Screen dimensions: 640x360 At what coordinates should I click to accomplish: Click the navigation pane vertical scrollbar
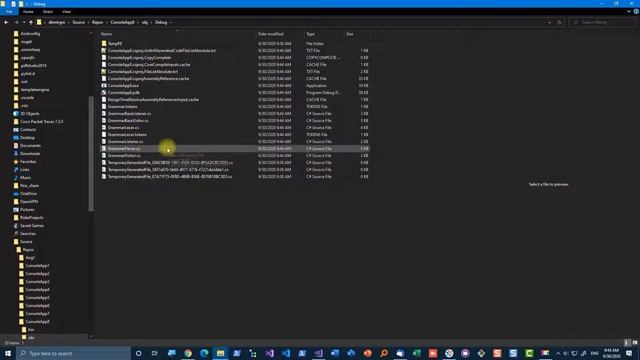click(x=91, y=154)
